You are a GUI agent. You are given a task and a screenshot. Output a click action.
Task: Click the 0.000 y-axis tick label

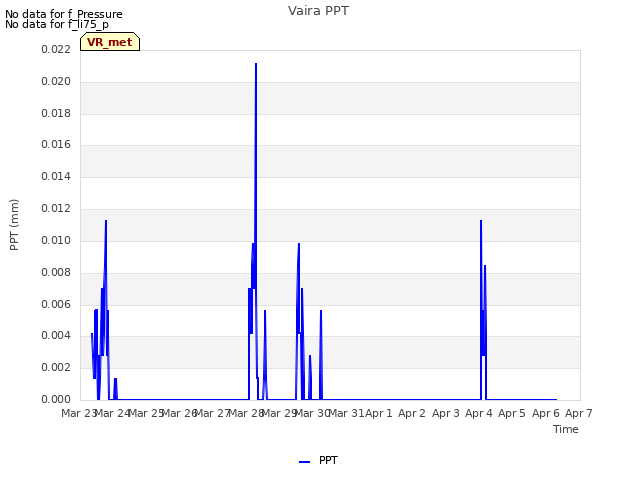point(56,399)
